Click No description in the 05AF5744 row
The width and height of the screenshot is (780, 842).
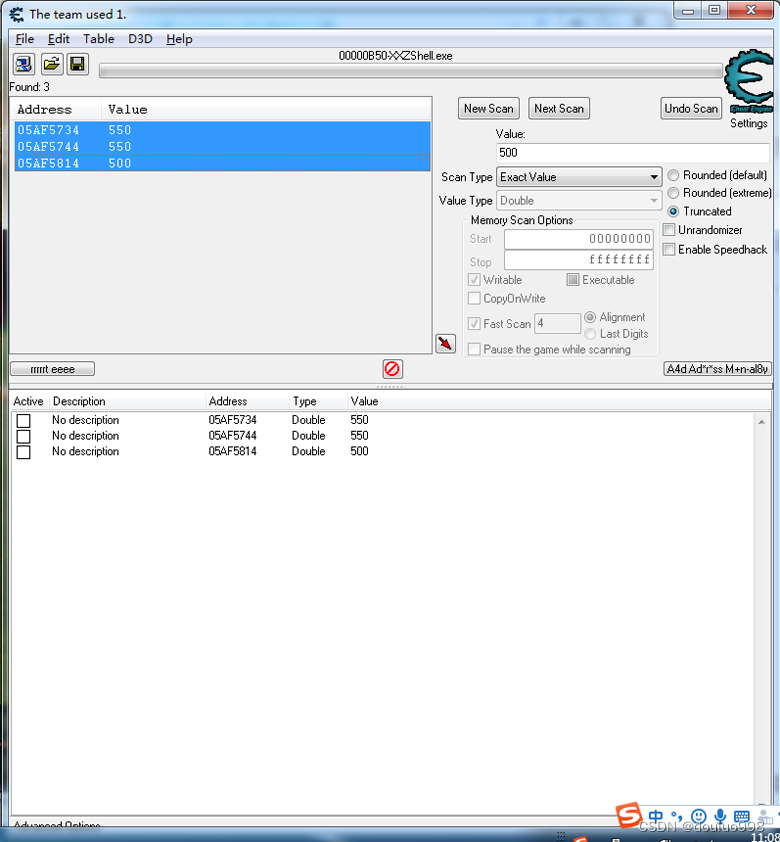(x=85, y=435)
